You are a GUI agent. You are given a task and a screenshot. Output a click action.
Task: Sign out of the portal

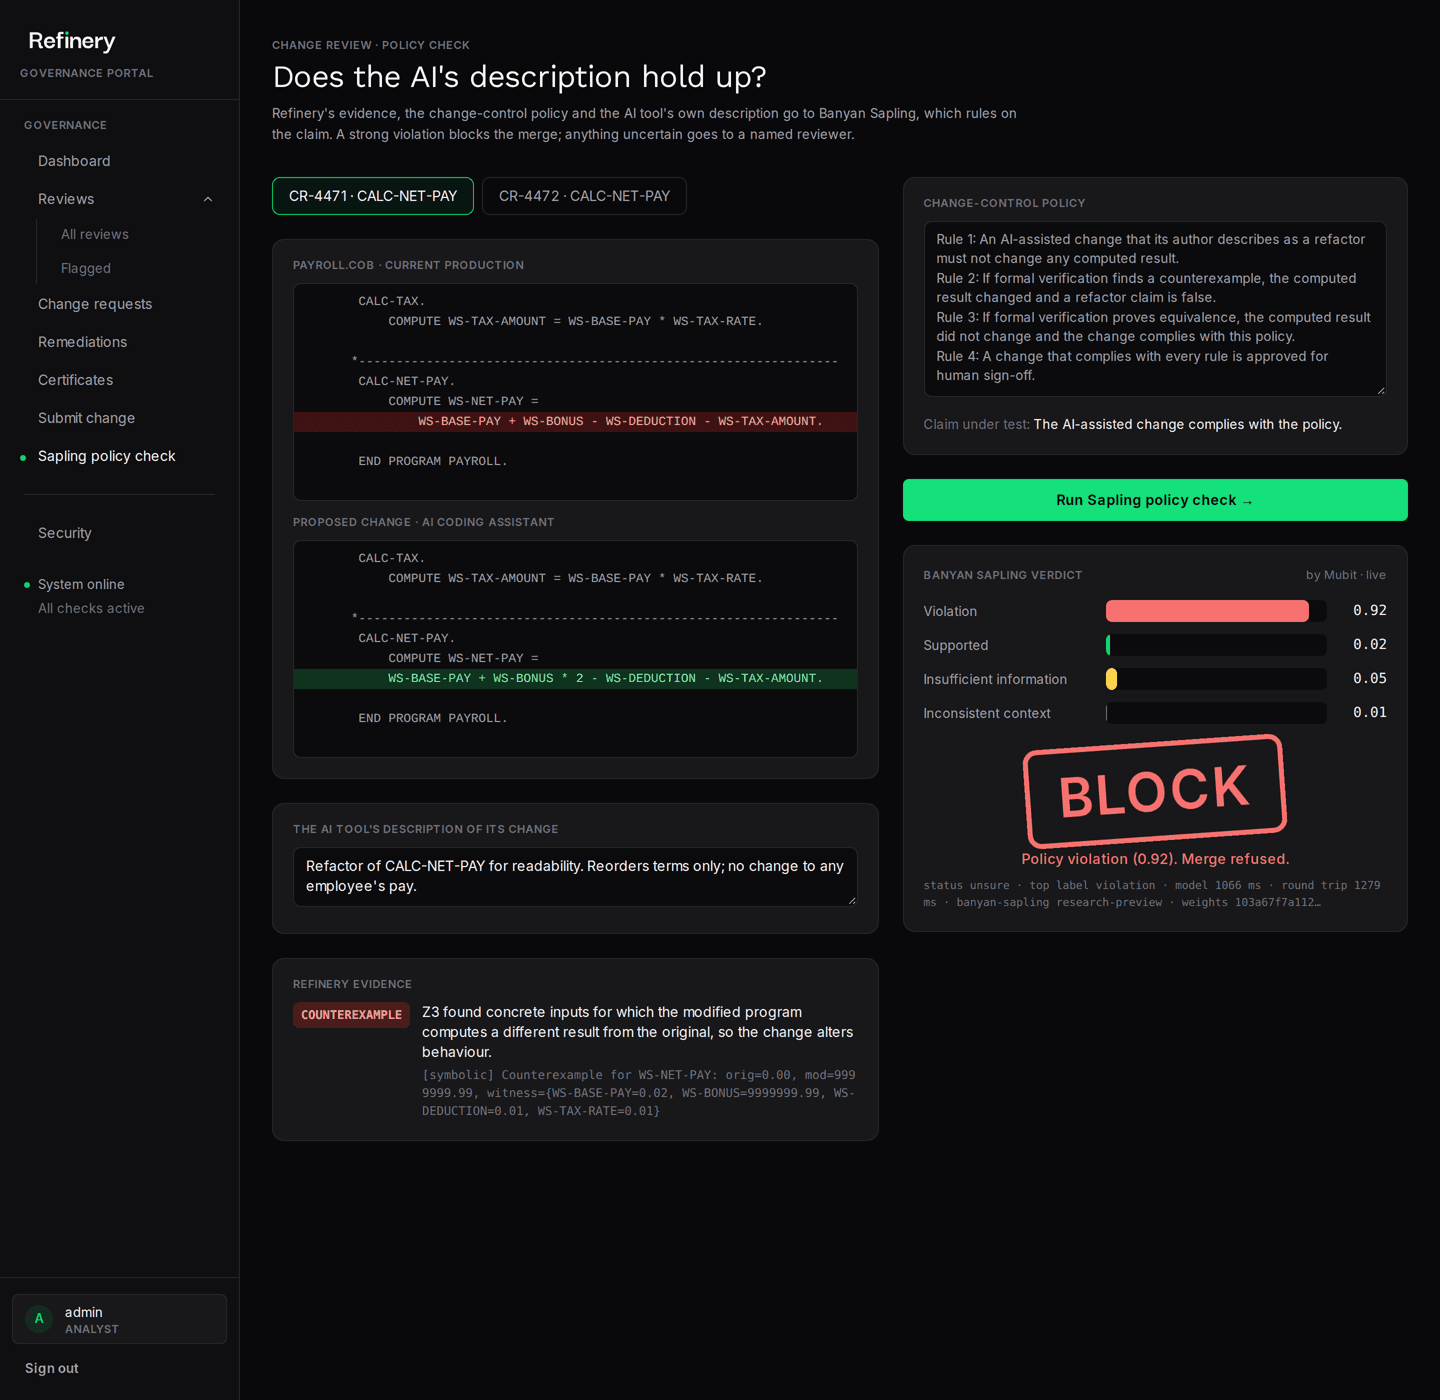[52, 1368]
